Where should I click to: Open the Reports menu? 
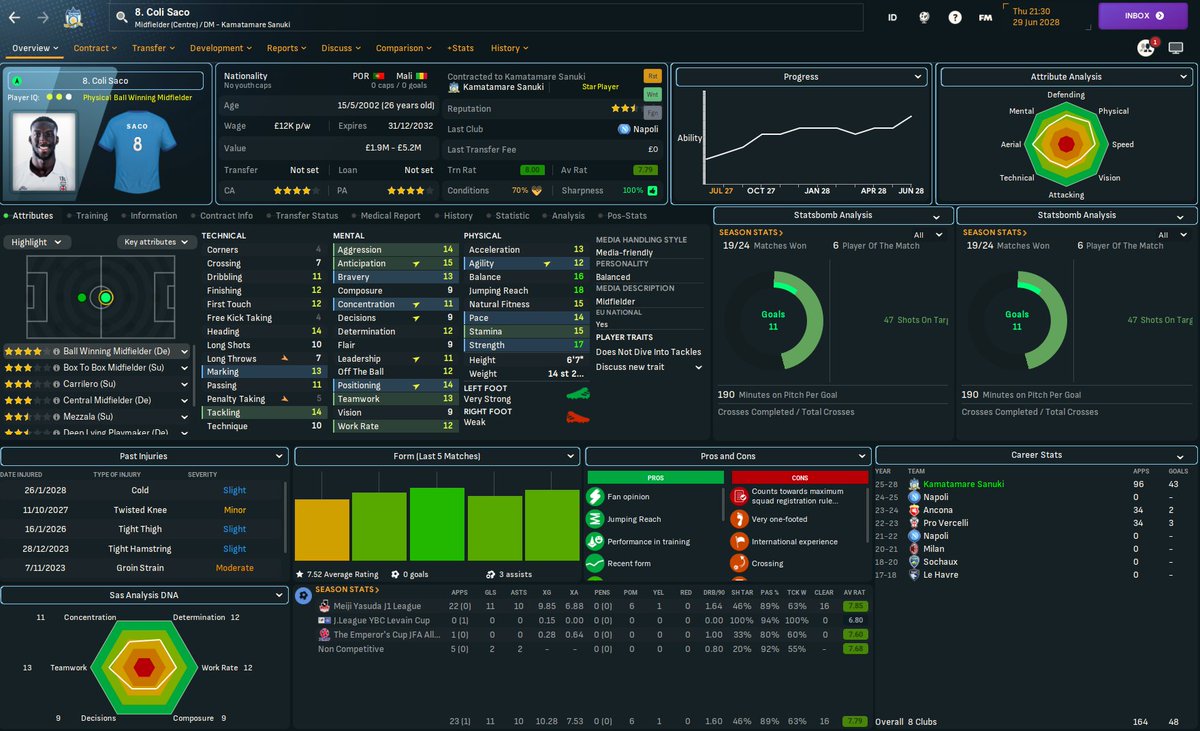coord(286,48)
